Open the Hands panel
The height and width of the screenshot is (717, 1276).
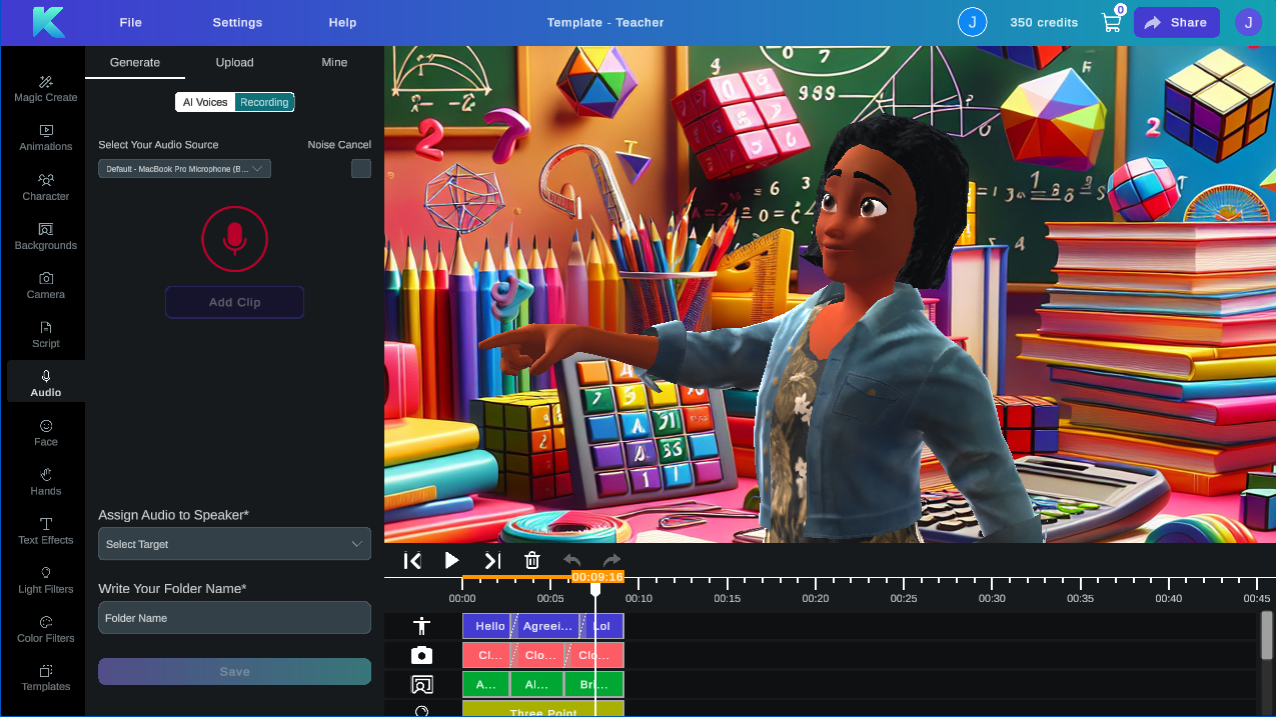[45, 481]
